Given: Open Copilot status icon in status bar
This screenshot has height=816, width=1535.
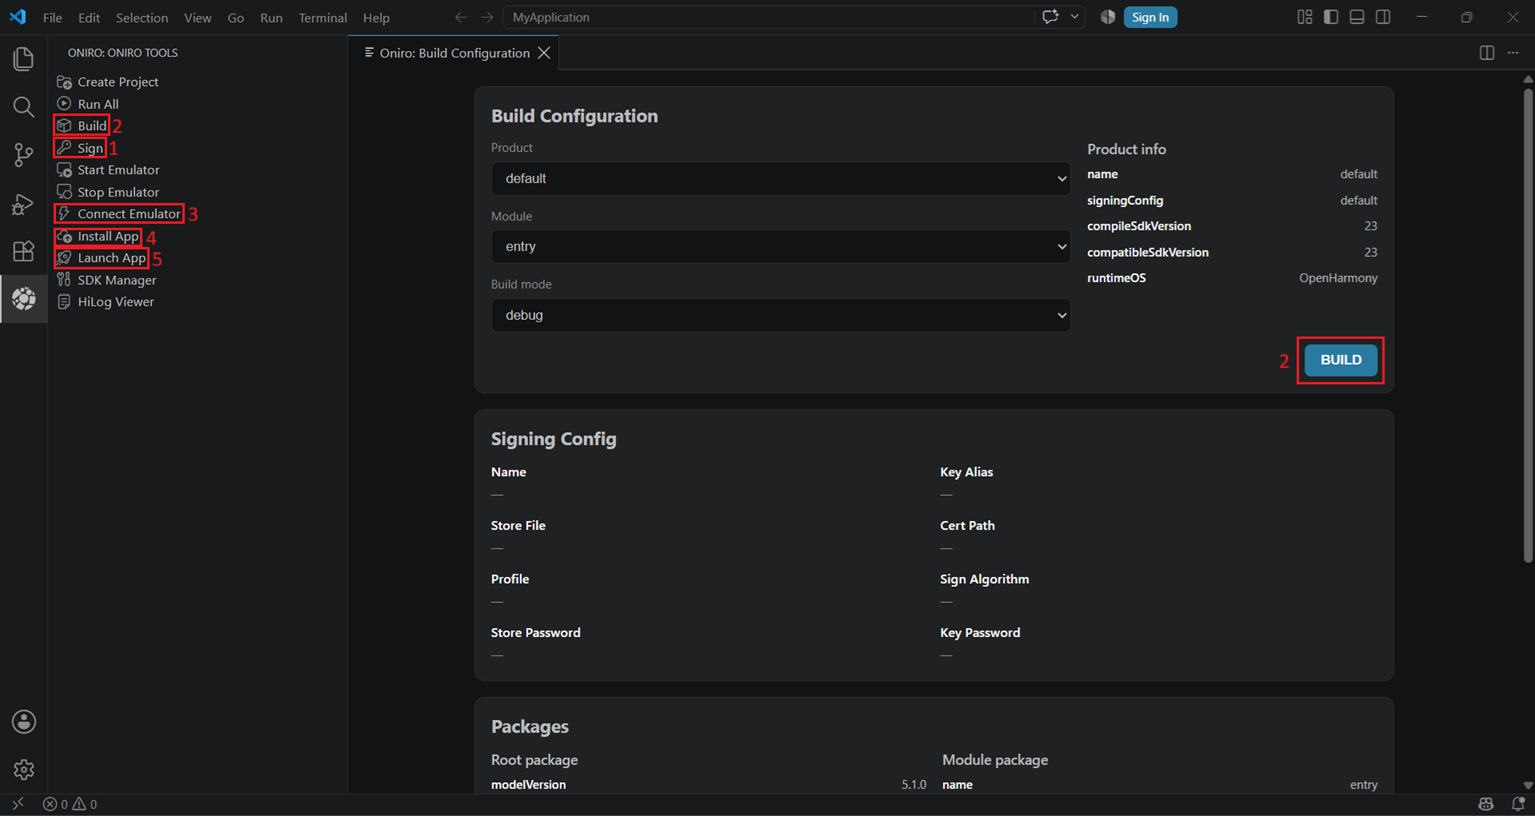Looking at the screenshot, I should click(1486, 804).
